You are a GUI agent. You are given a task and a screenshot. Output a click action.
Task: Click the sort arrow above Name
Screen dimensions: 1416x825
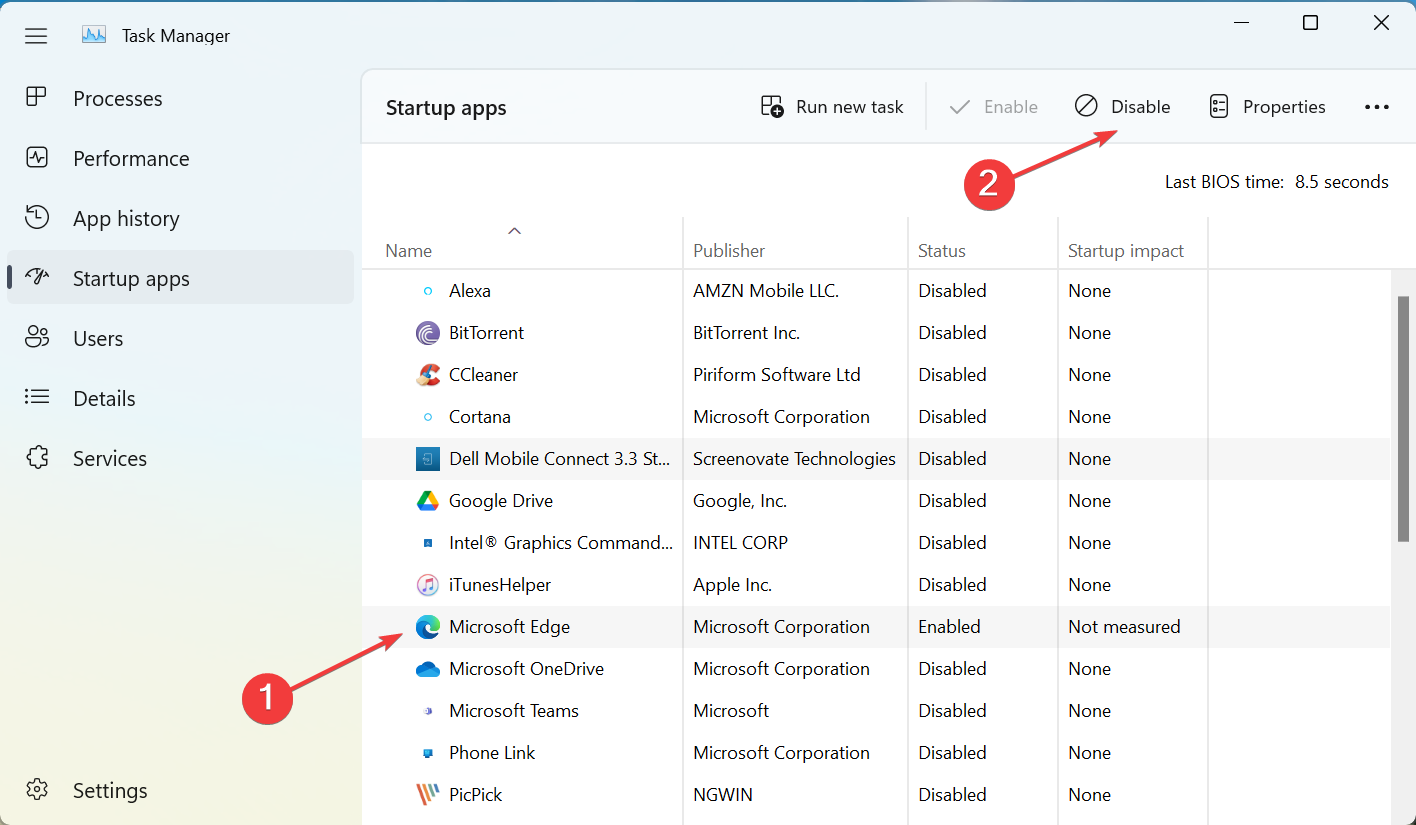tap(514, 231)
